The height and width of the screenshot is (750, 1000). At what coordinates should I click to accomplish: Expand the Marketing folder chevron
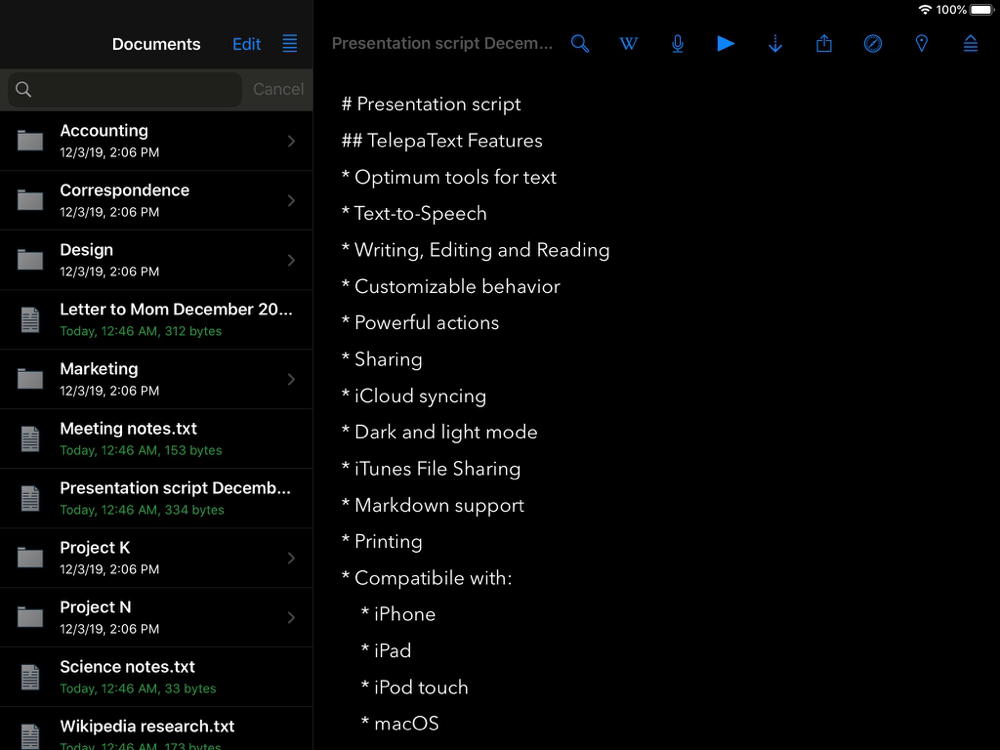291,379
